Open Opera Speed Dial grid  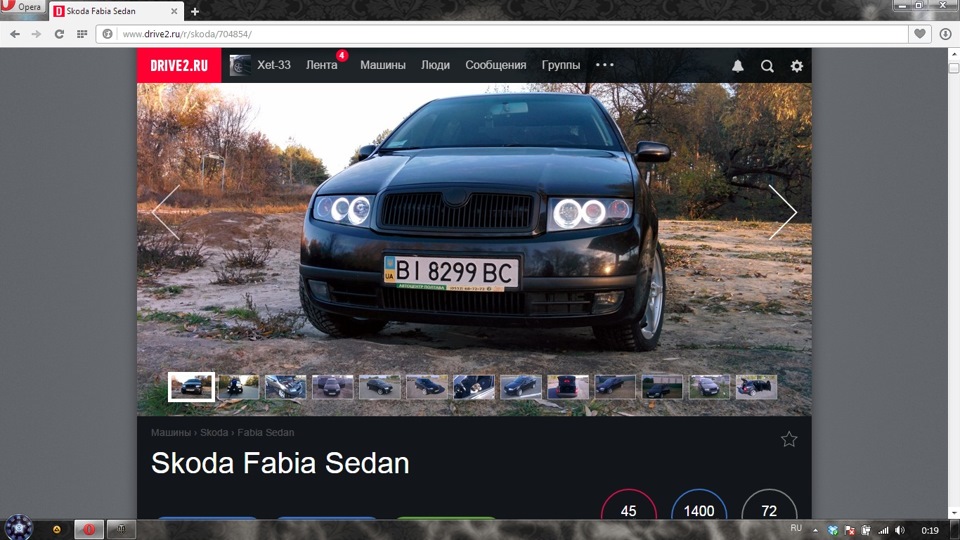pyautogui.click(x=82, y=34)
